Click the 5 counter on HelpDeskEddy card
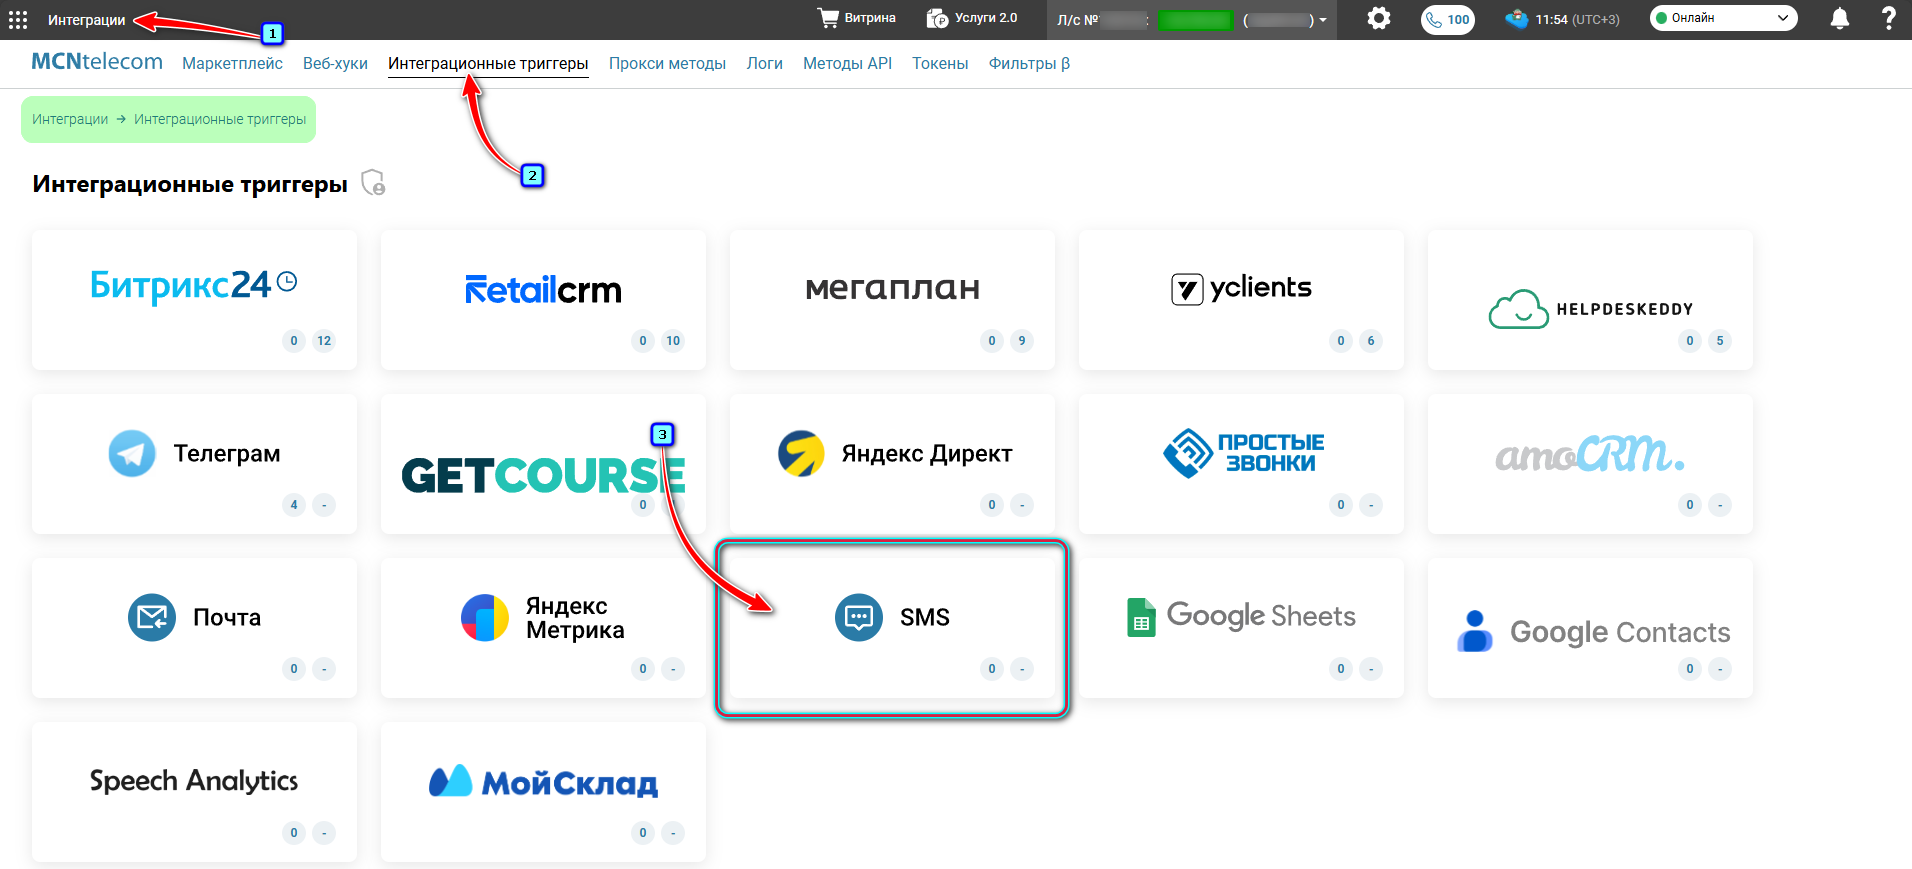This screenshot has height=869, width=1912. click(x=1720, y=341)
